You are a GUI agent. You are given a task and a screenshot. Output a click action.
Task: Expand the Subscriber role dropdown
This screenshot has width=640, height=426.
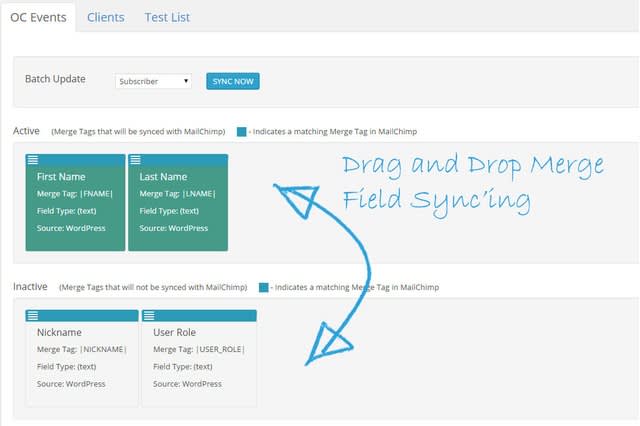[x=153, y=81]
